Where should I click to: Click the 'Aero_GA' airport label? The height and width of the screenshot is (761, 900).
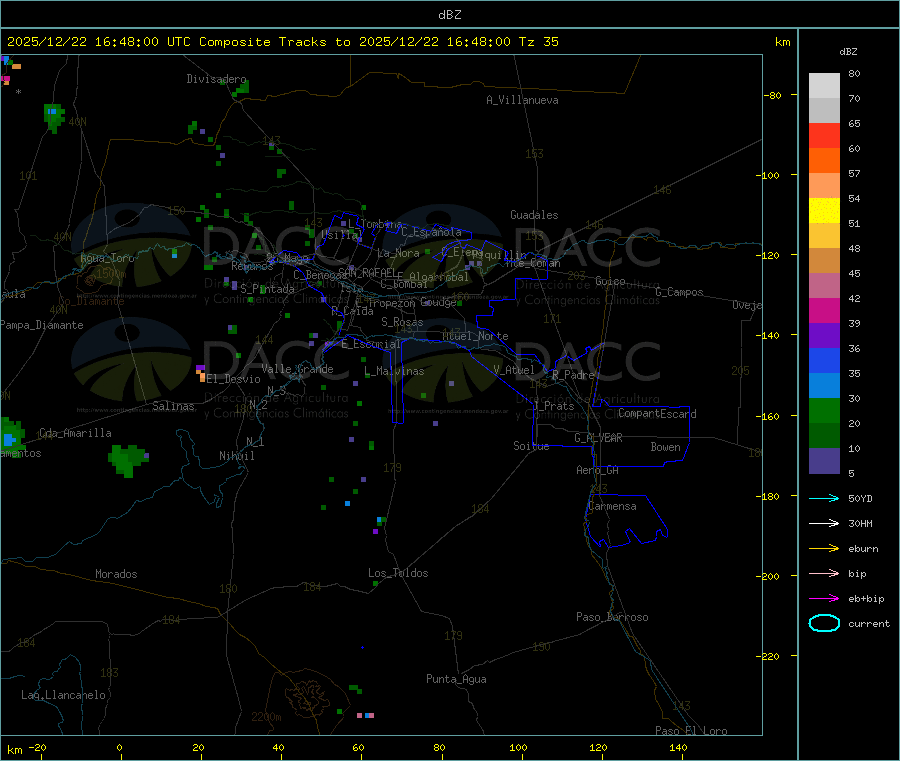(x=597, y=470)
